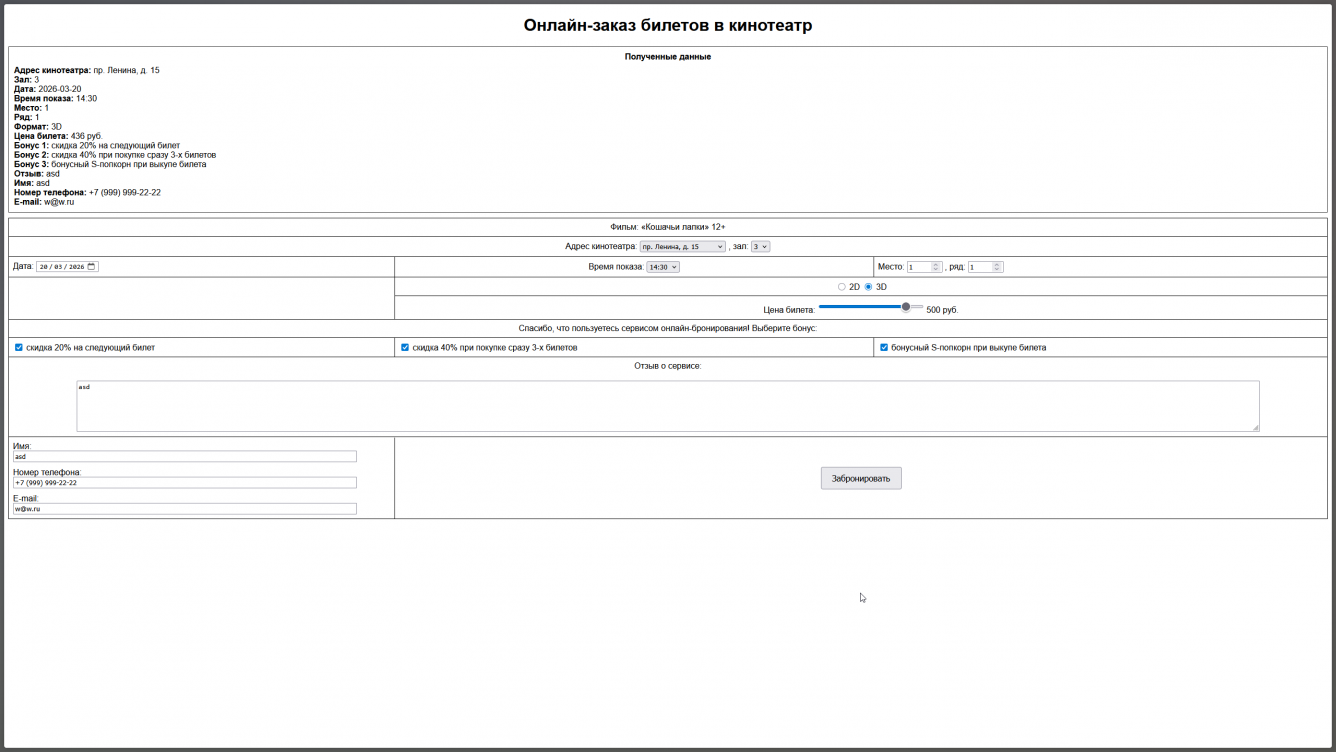
Task: Select the 2D format radio button
Action: click(x=842, y=287)
